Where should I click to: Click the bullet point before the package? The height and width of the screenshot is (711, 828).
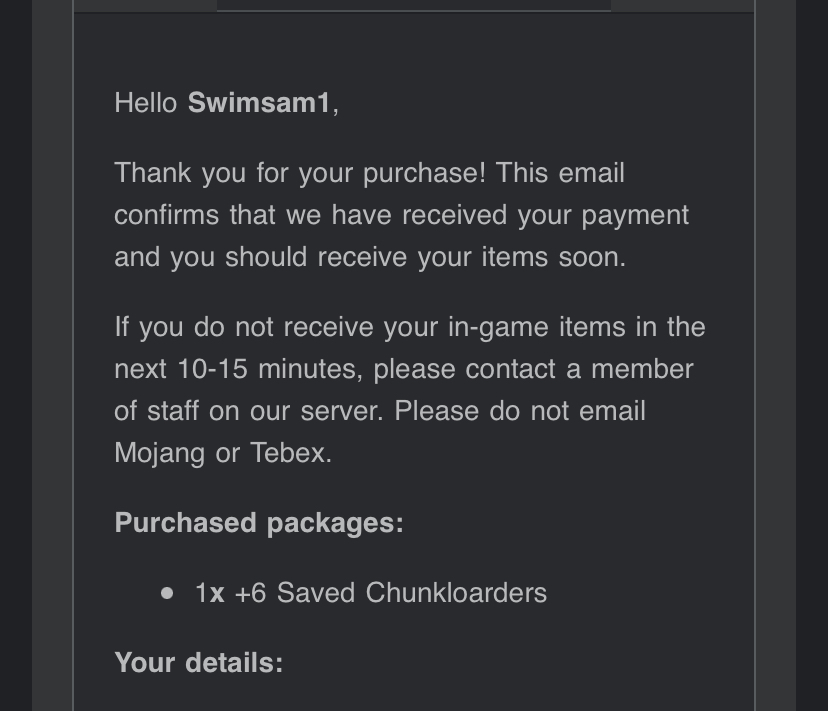(166, 593)
